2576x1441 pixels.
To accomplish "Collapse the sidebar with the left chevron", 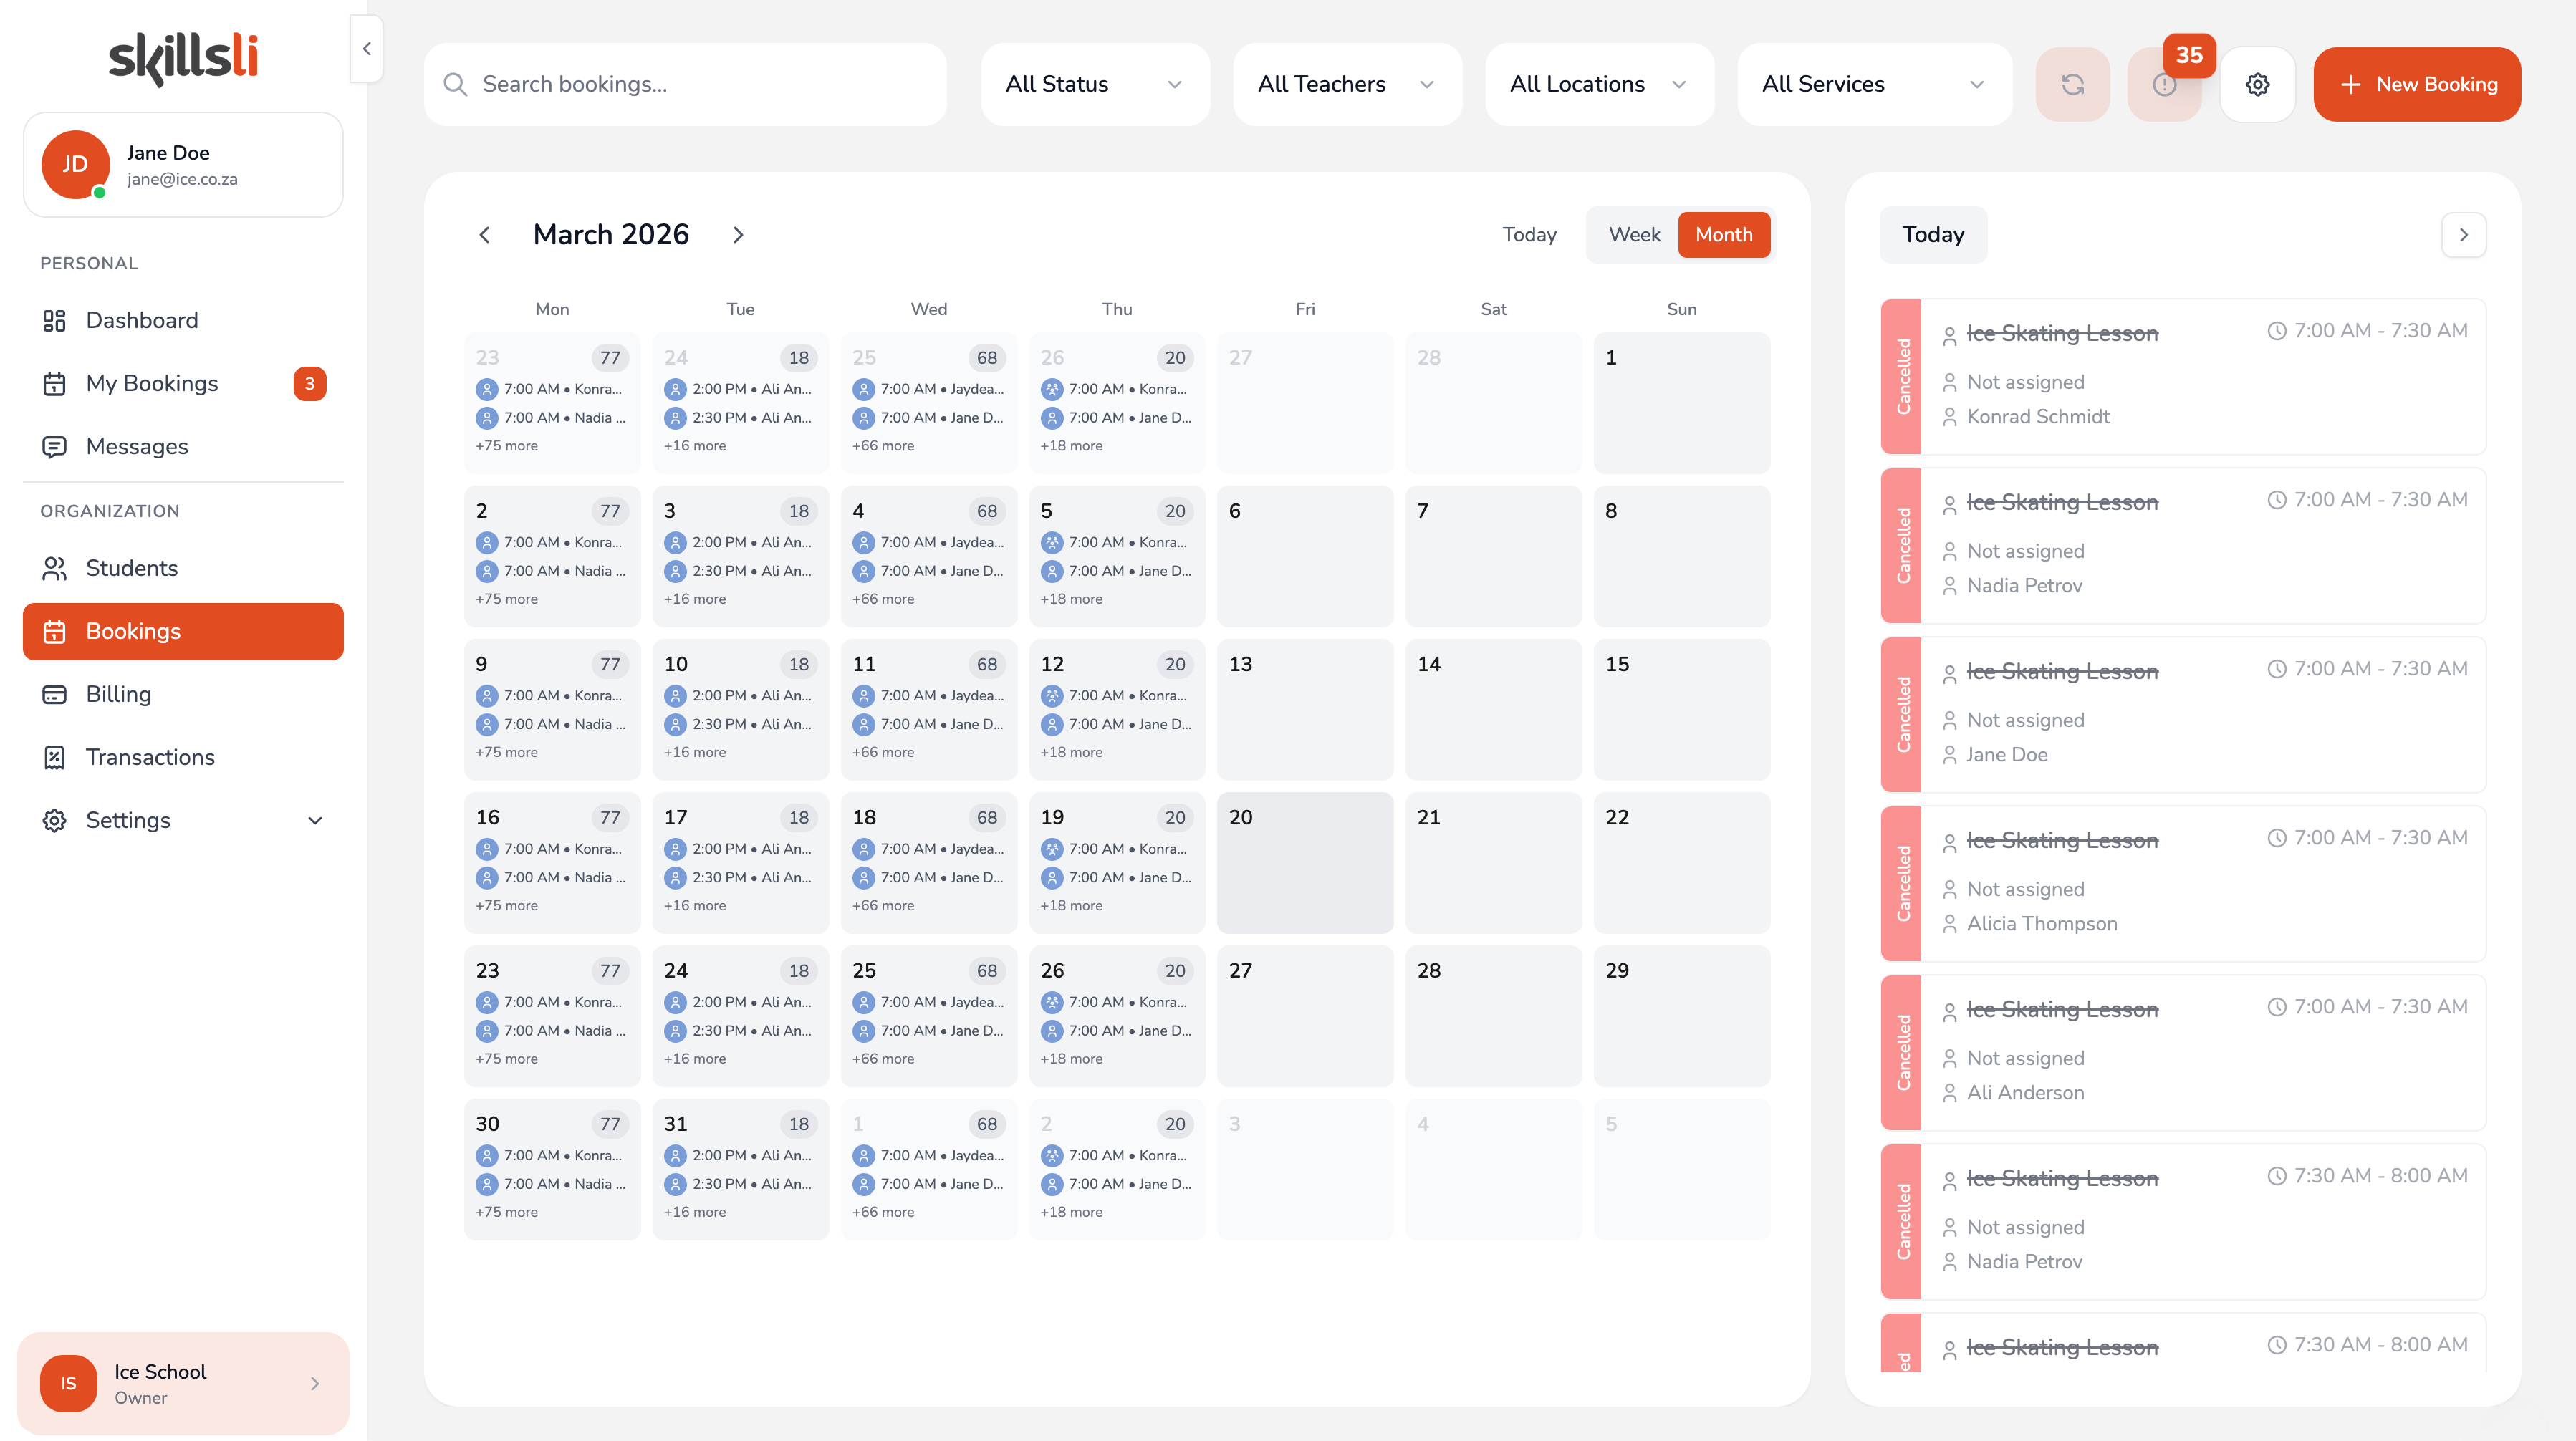I will (366, 48).
